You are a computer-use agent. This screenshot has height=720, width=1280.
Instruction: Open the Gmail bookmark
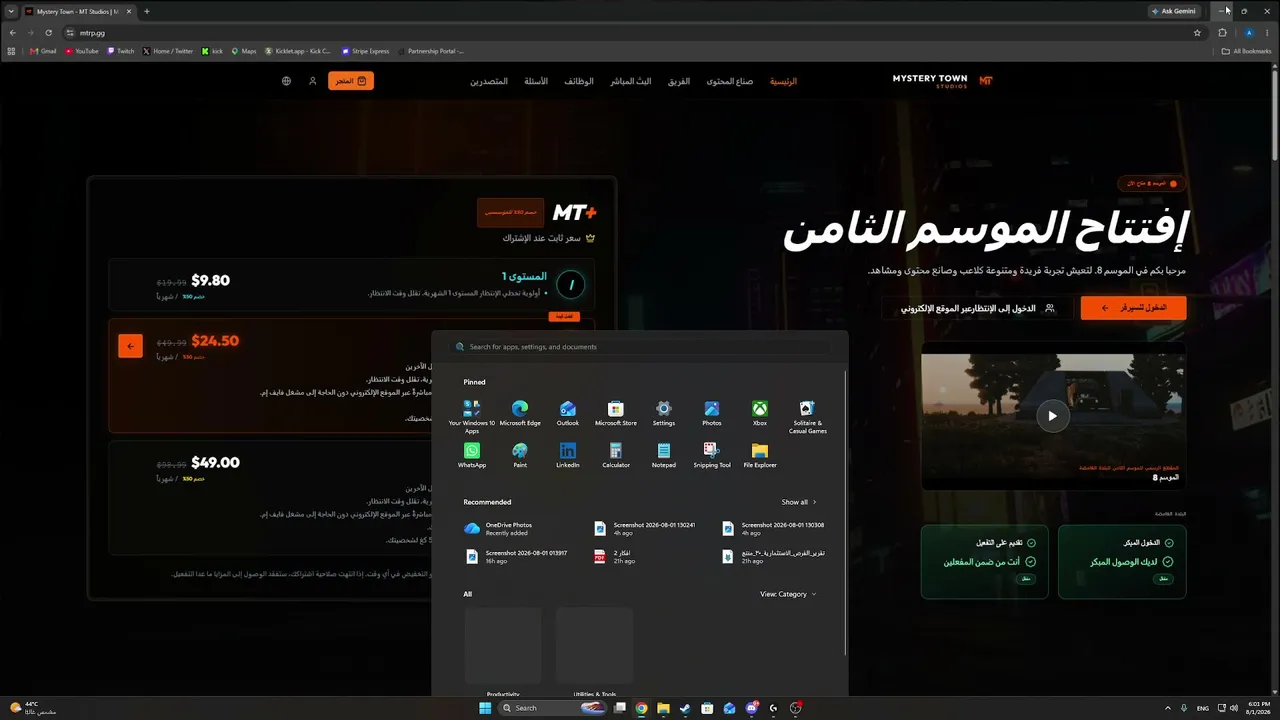pos(43,51)
